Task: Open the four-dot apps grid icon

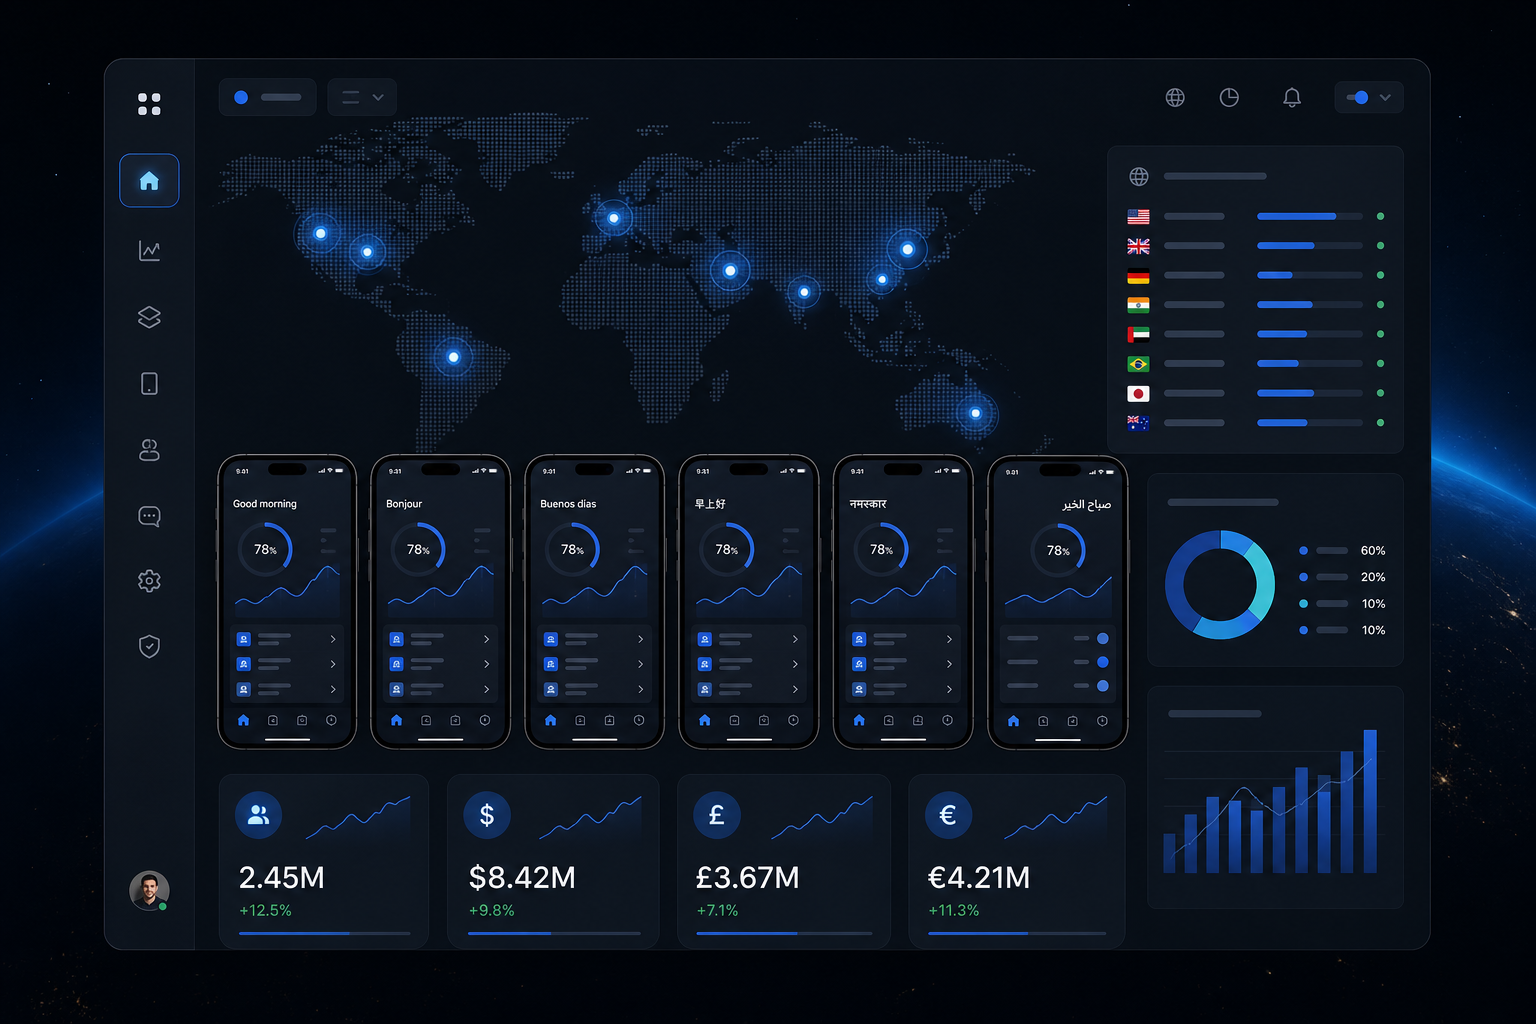Action: [149, 104]
